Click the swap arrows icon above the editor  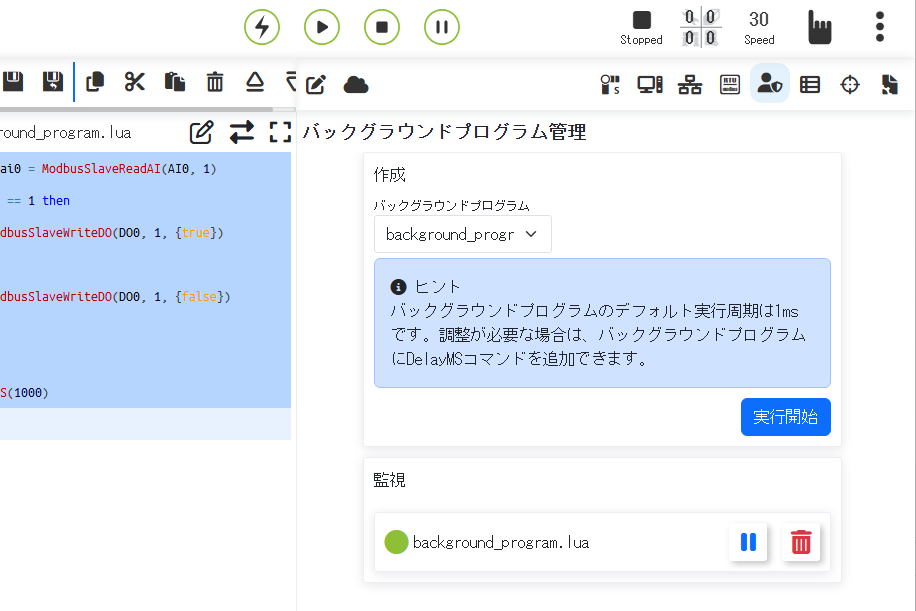point(241,132)
